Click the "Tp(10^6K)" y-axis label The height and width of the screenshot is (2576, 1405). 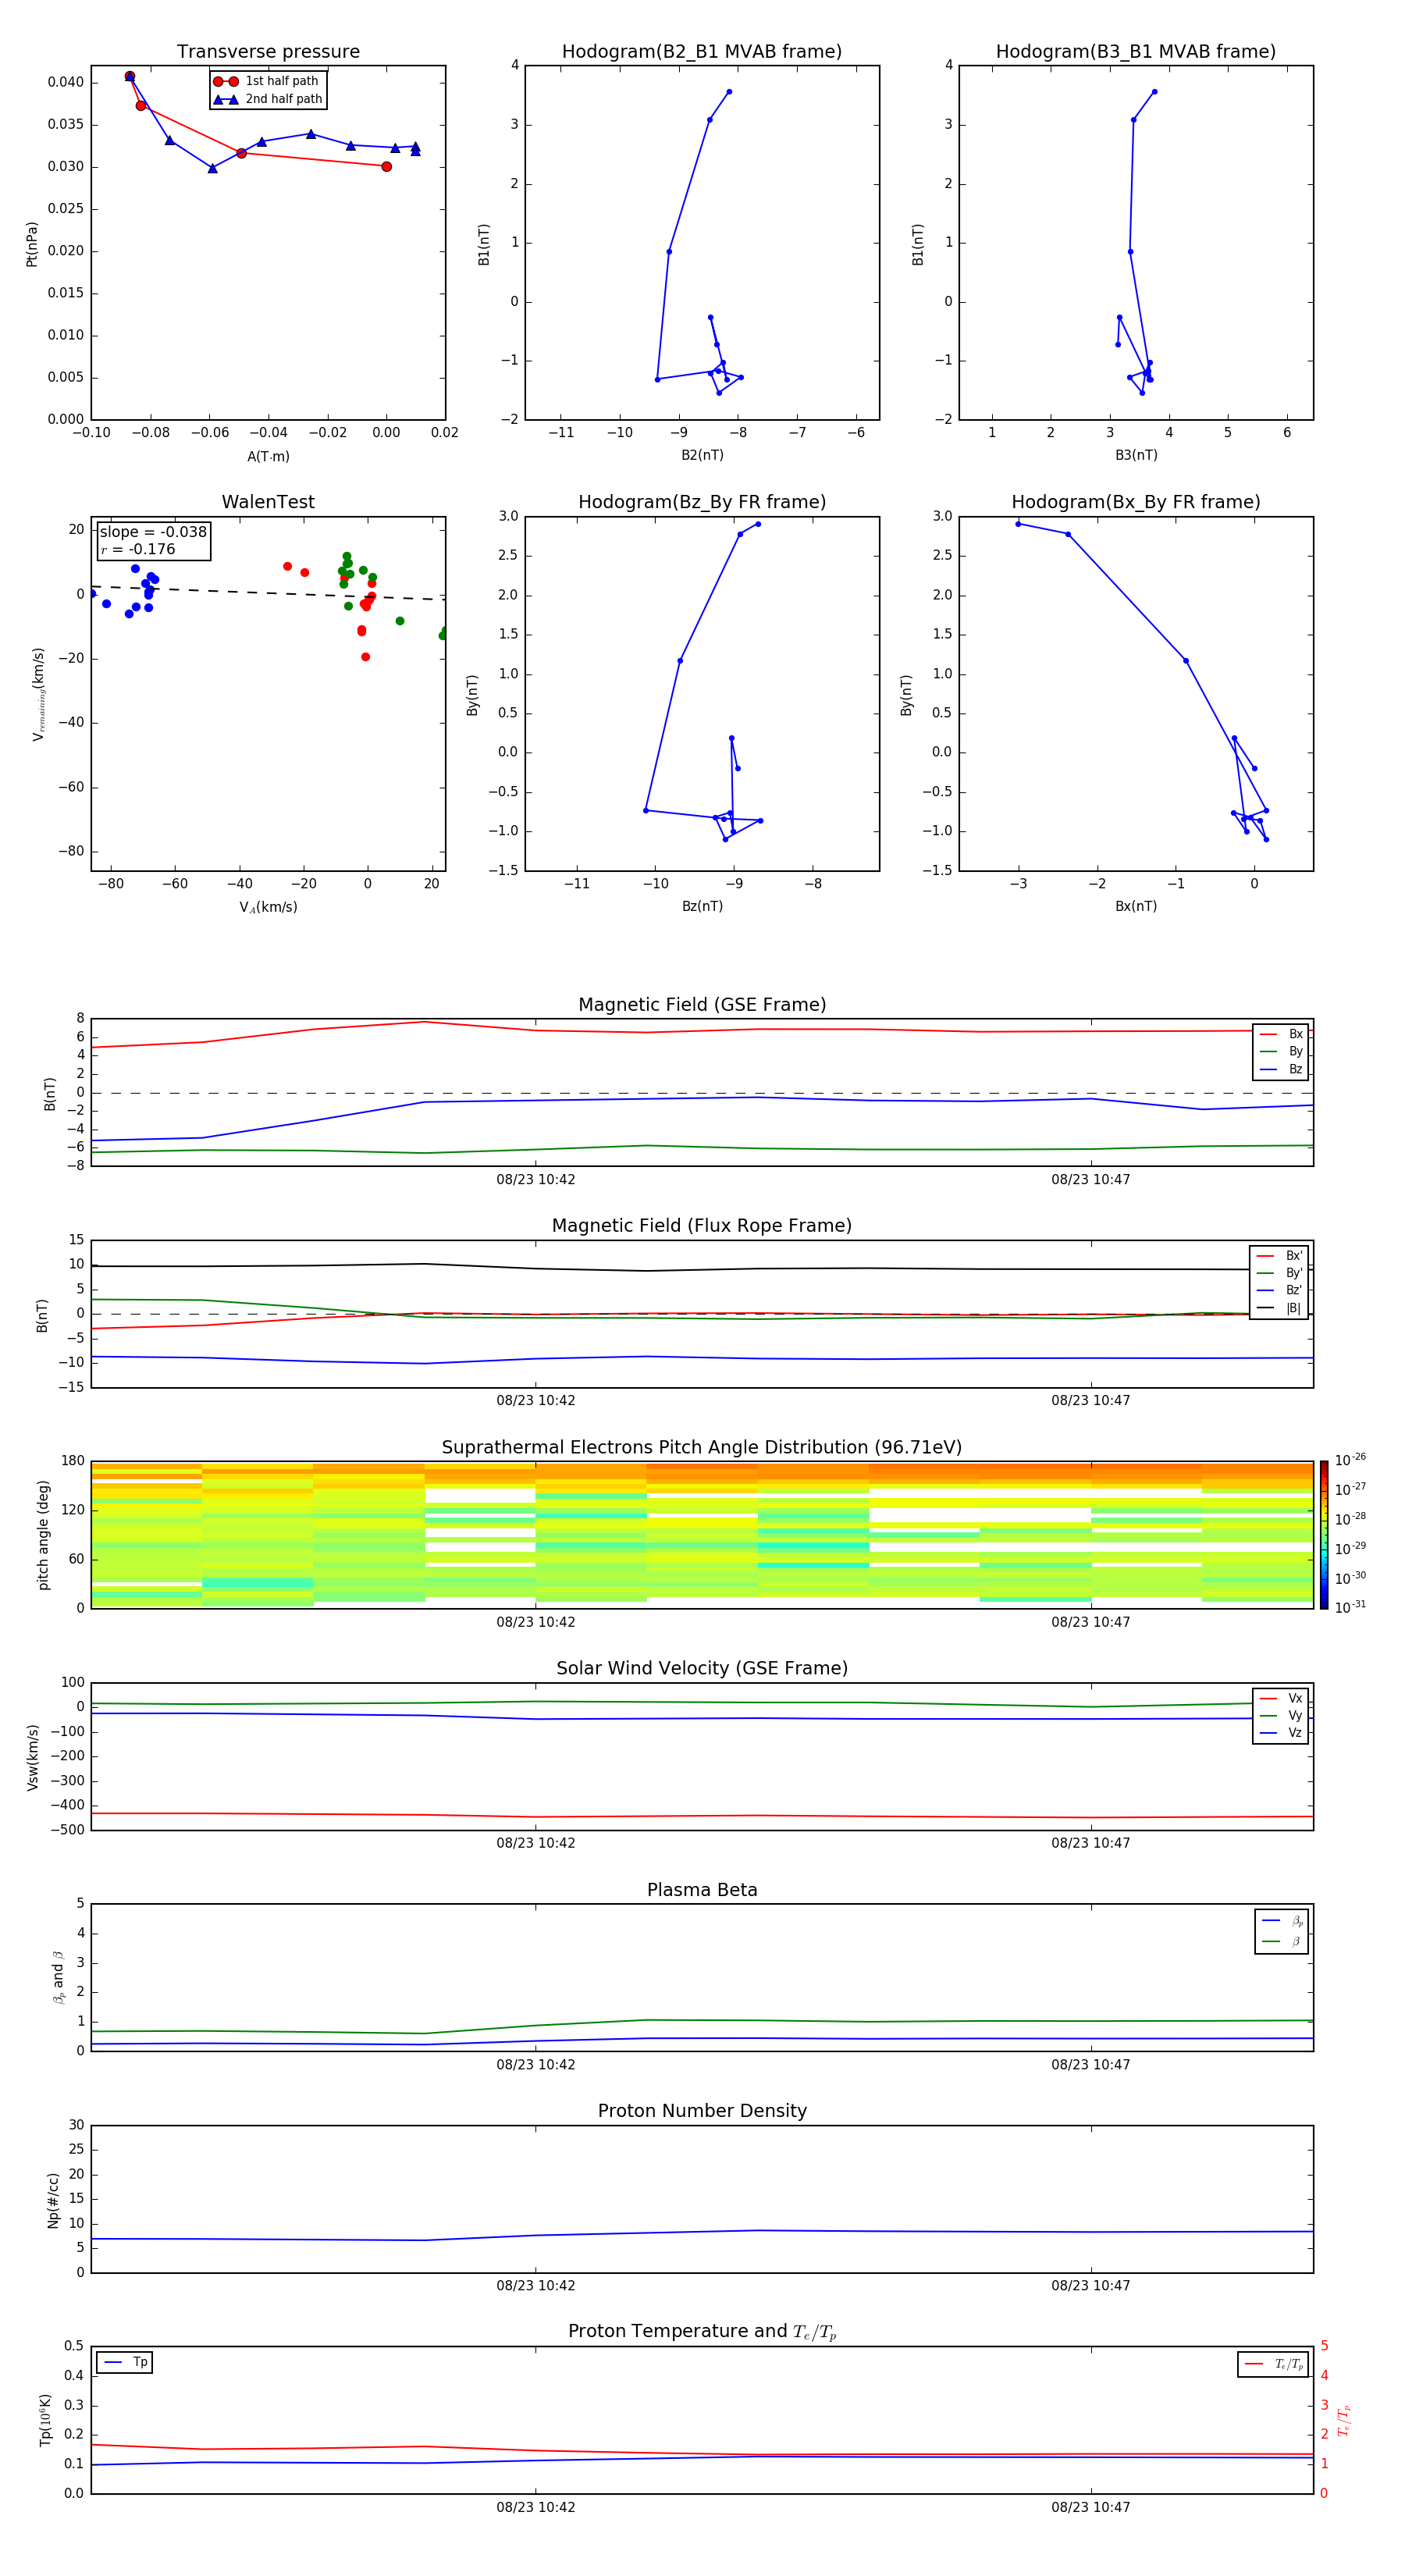pyautogui.click(x=45, y=2421)
